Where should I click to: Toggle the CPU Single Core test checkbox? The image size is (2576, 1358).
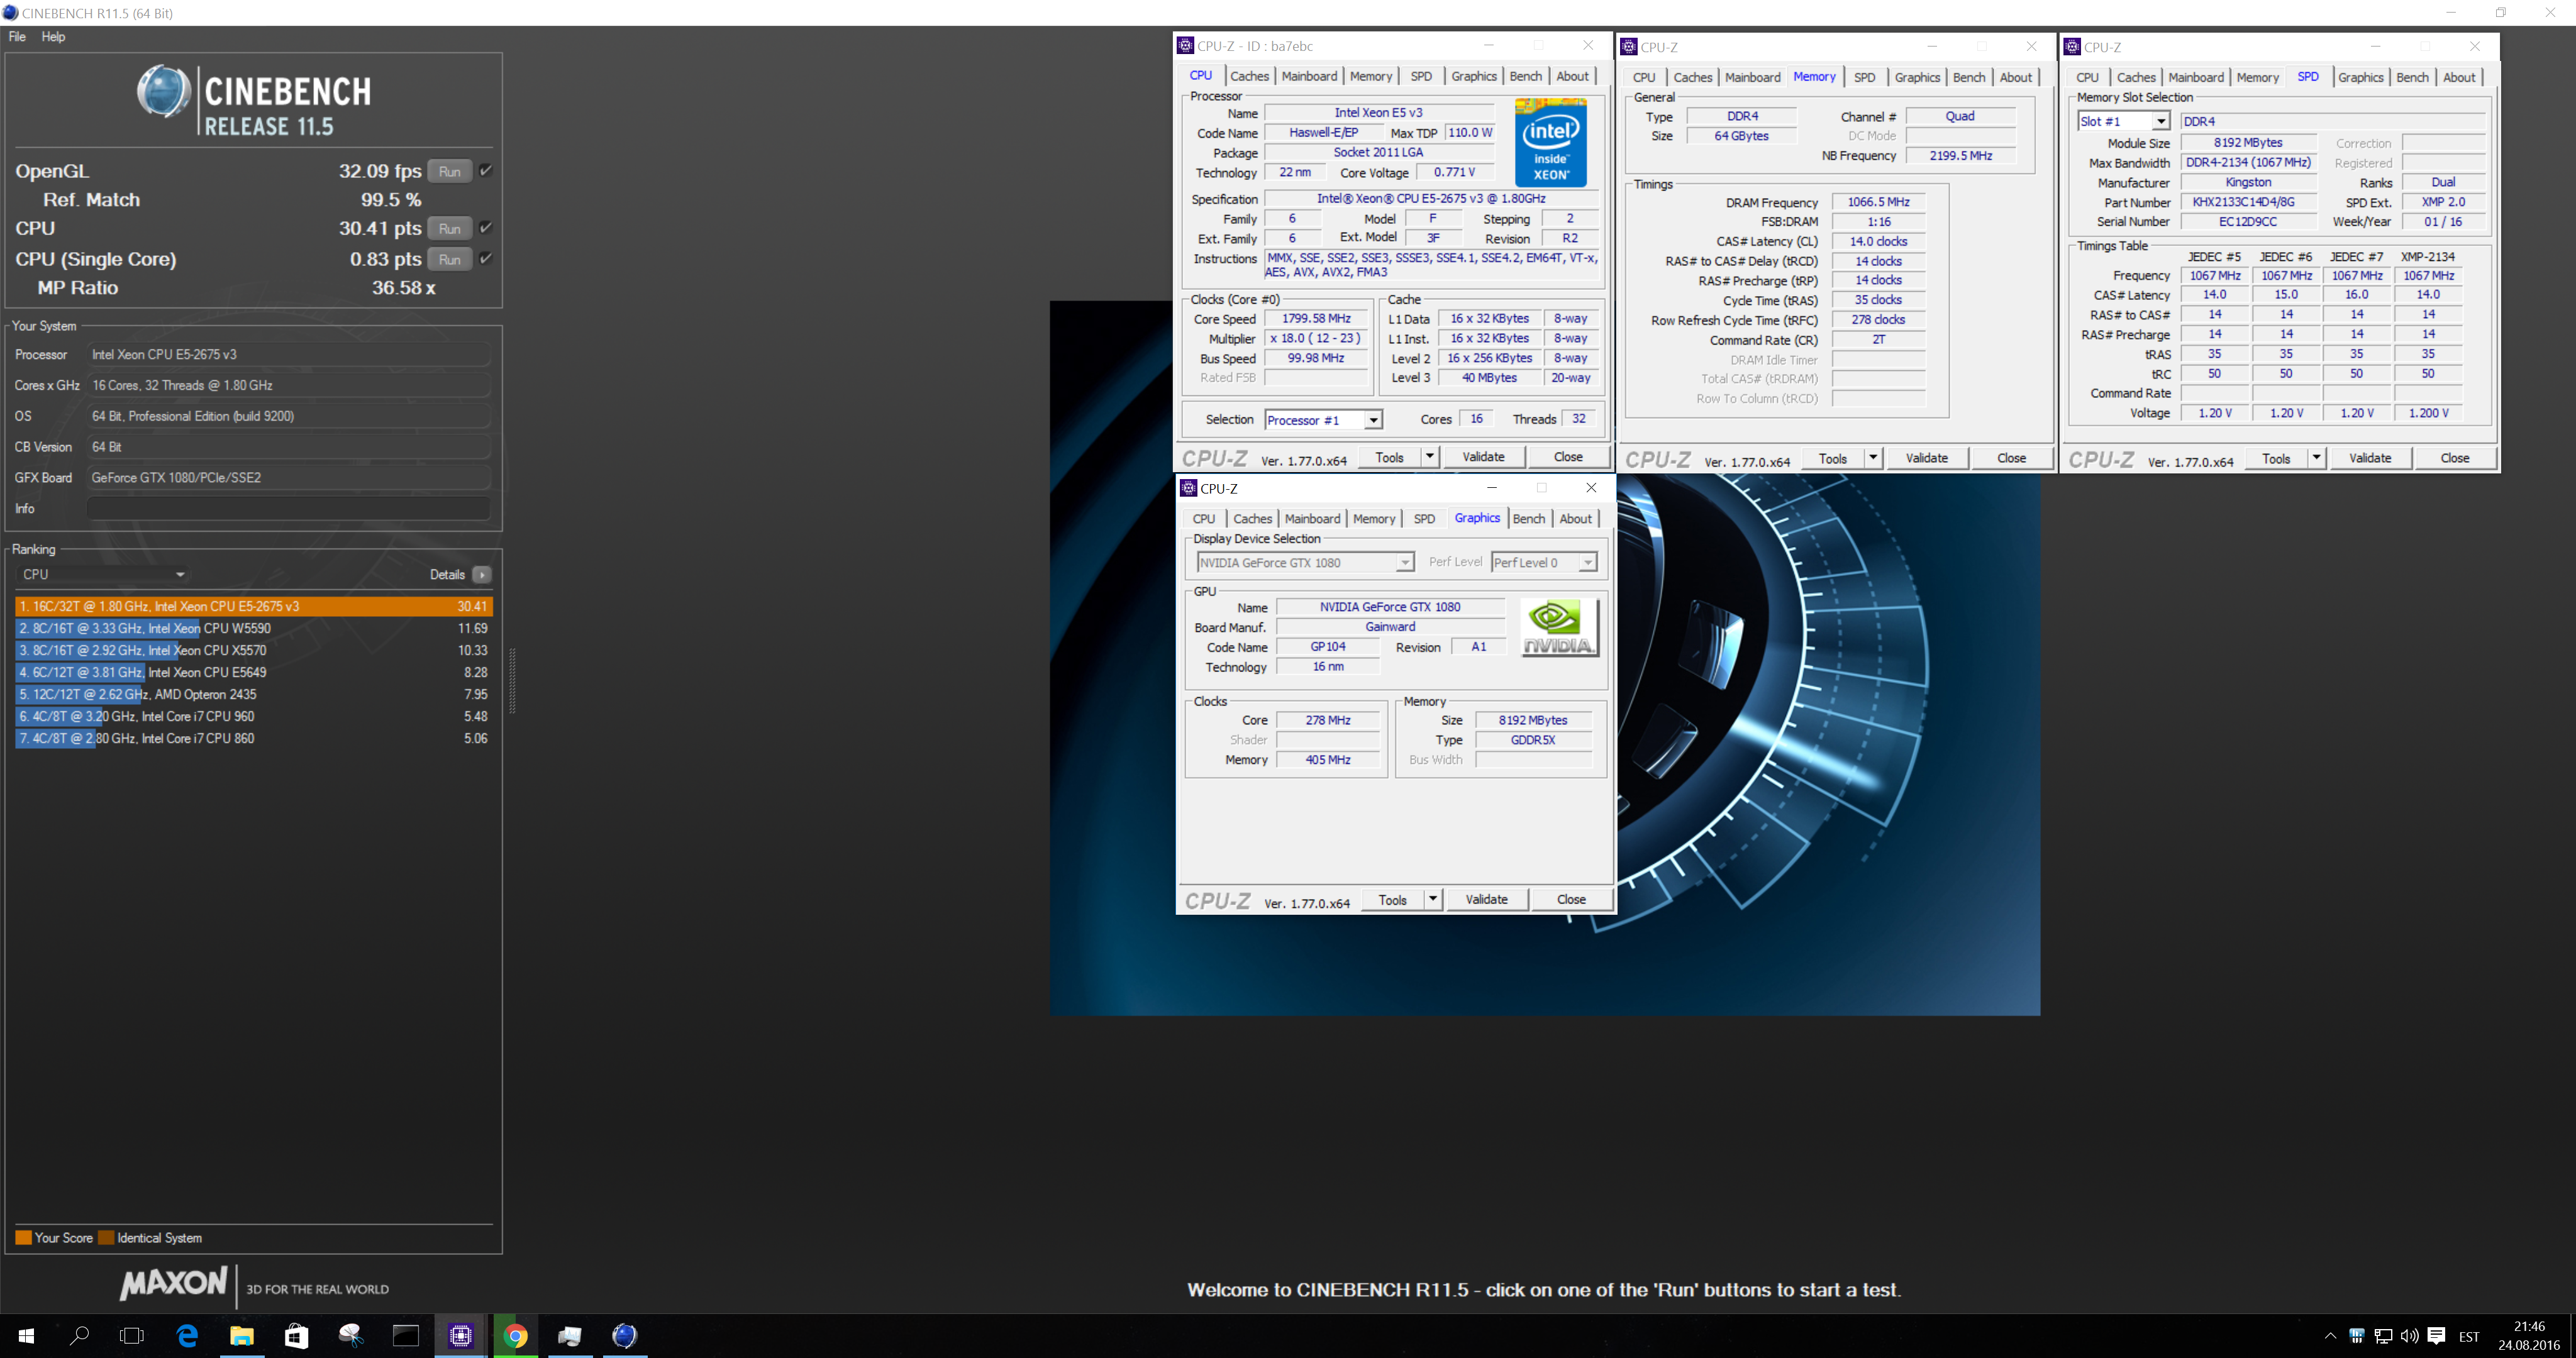pos(485,258)
